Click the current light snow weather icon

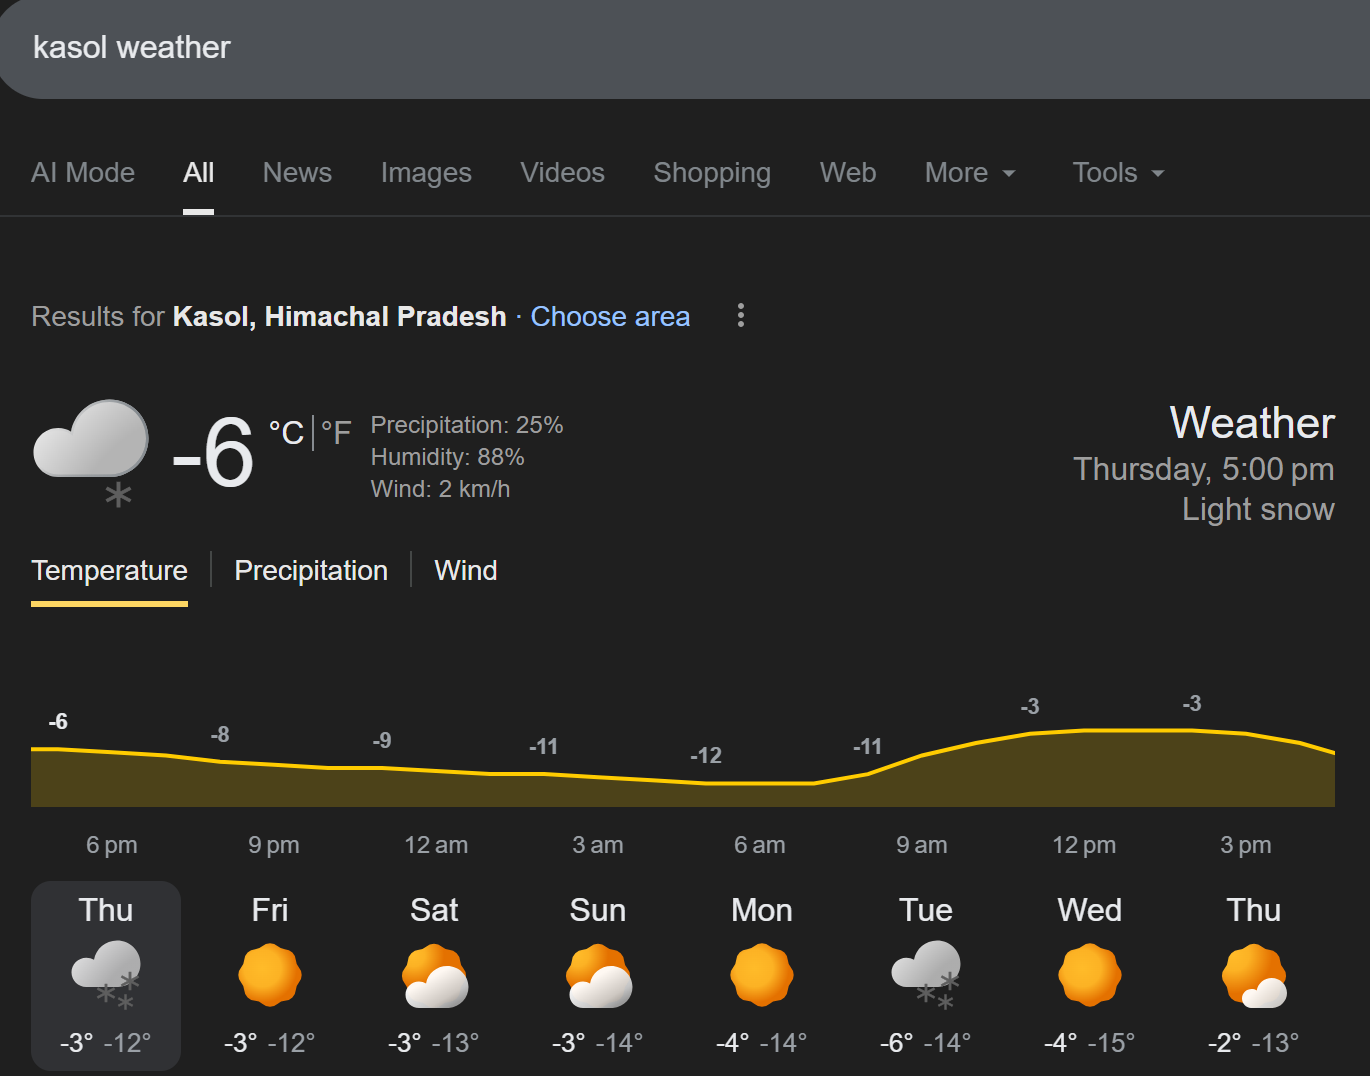92,452
